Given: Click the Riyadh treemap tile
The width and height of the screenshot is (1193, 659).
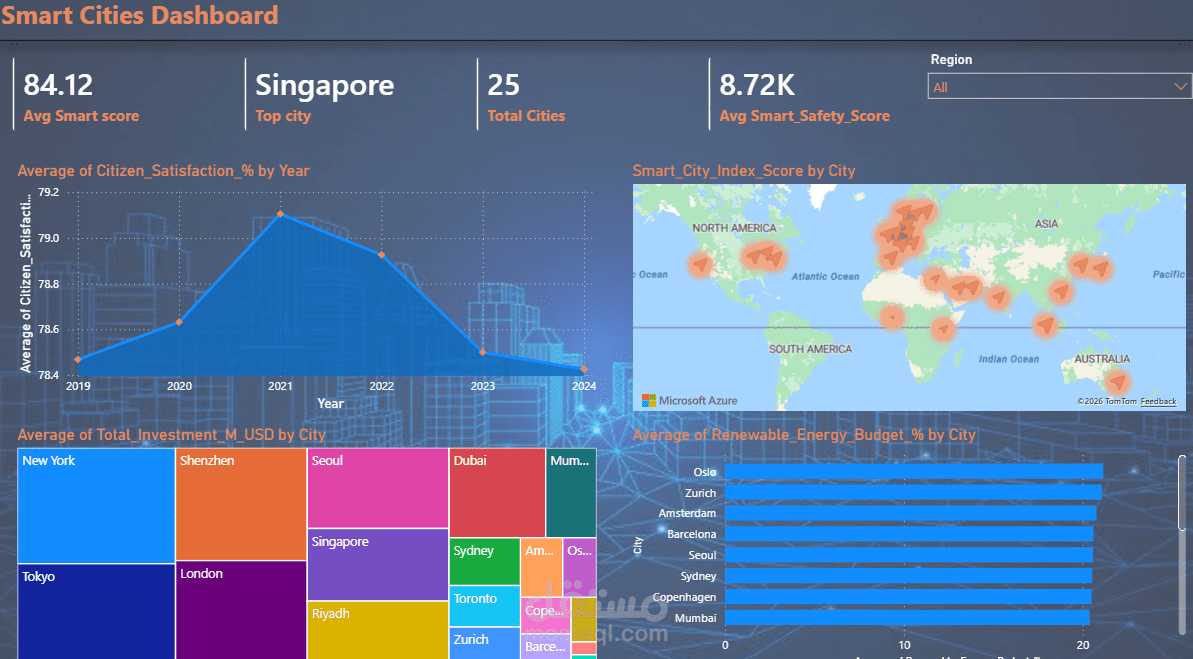Looking at the screenshot, I should (x=377, y=630).
